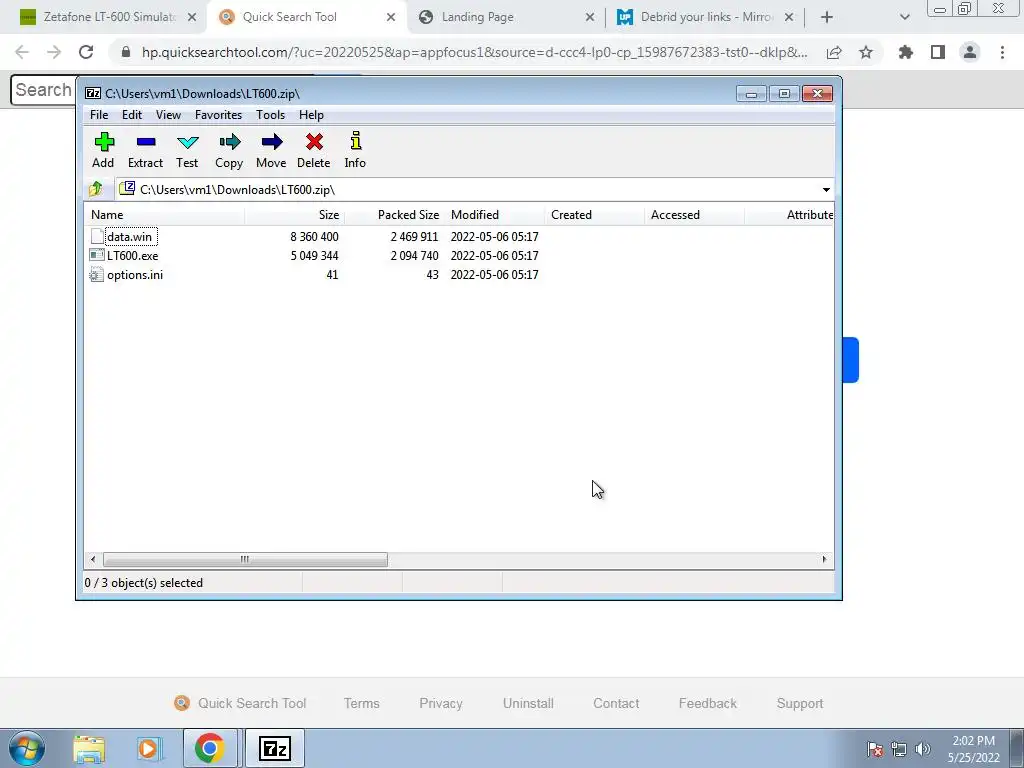Open the Tools menu
The image size is (1024, 768).
click(x=270, y=115)
